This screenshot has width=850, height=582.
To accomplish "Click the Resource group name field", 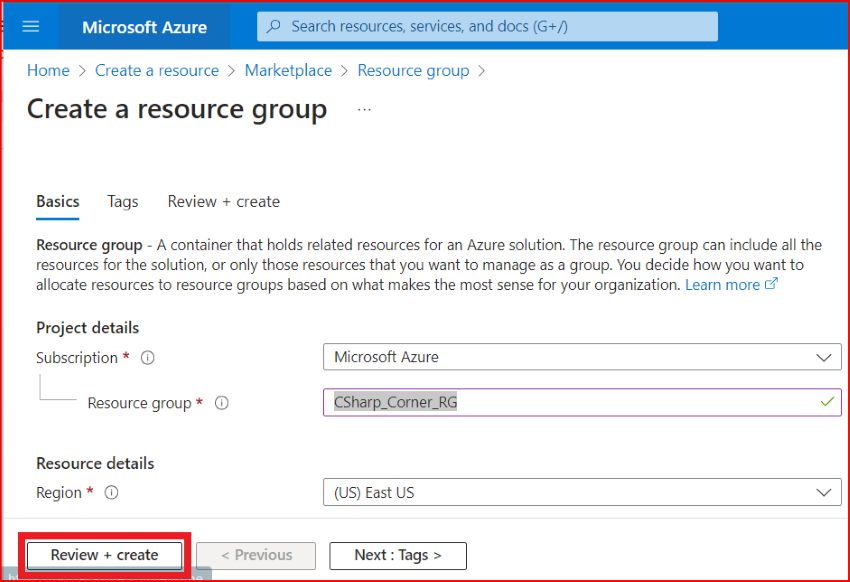I will coord(570,402).
